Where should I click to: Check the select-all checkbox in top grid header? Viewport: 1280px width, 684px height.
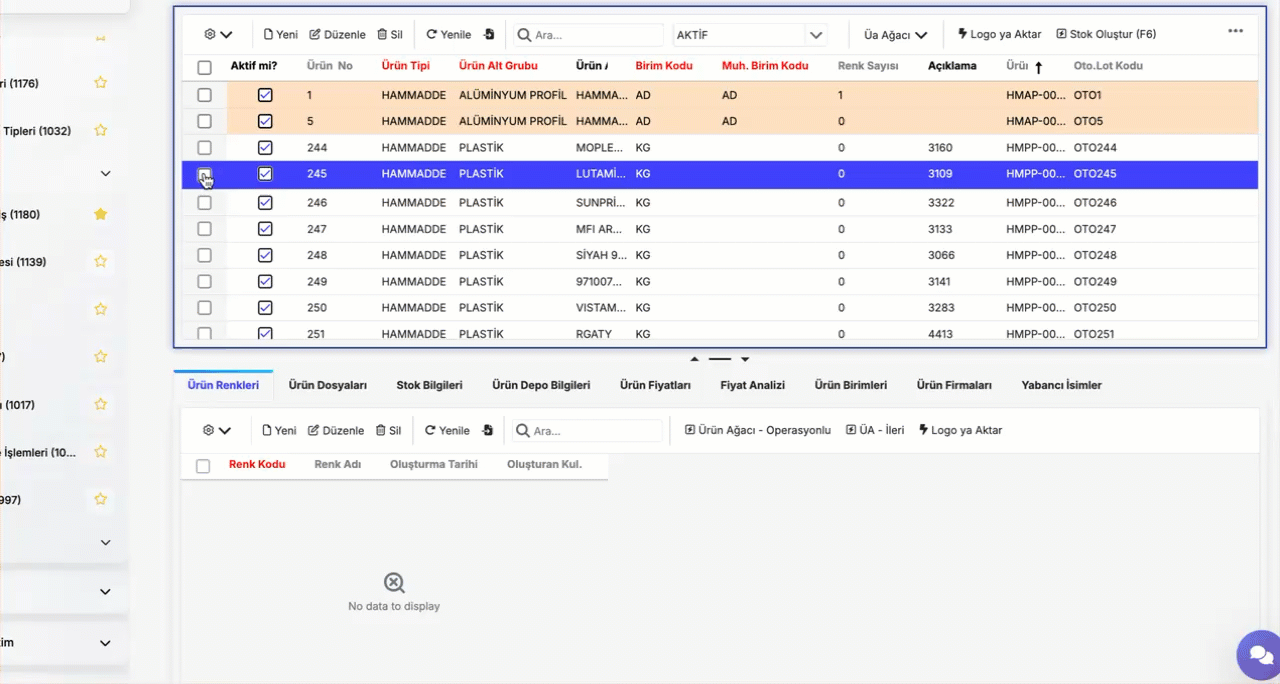[x=204, y=67]
